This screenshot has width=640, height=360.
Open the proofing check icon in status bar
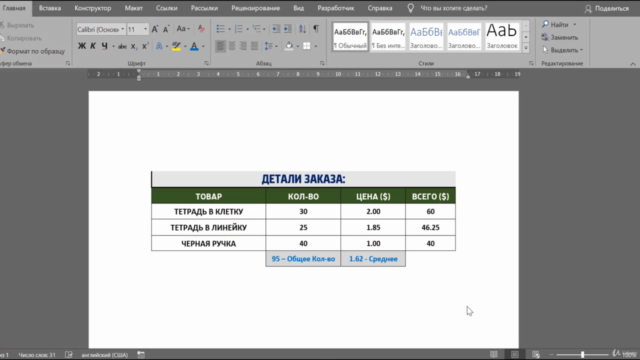click(69, 355)
